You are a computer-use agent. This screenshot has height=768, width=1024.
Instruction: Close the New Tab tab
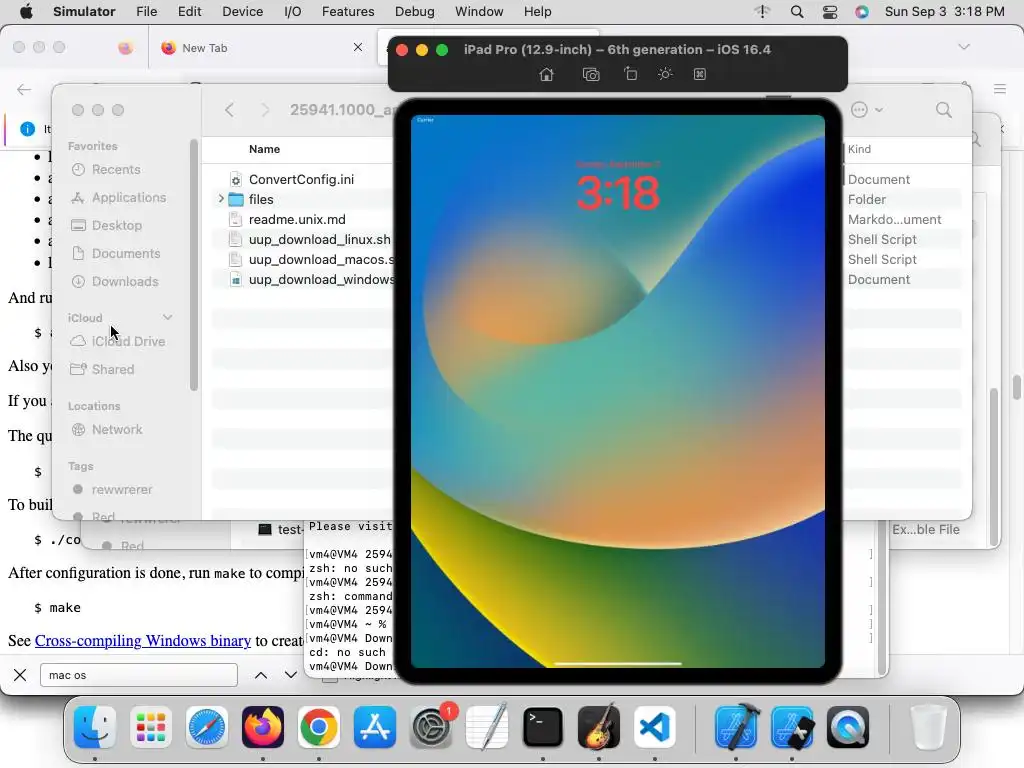[x=358, y=47]
